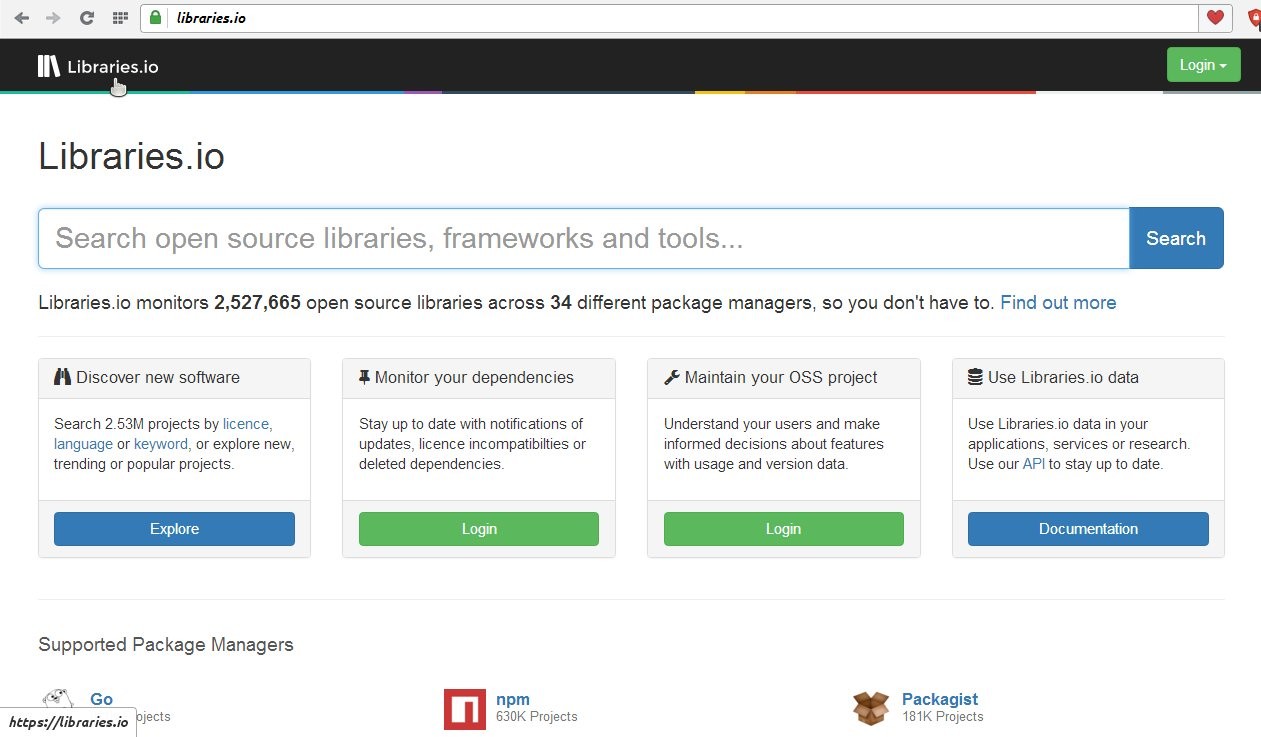Follow the keyword link
The width and height of the screenshot is (1261, 737).
click(161, 444)
